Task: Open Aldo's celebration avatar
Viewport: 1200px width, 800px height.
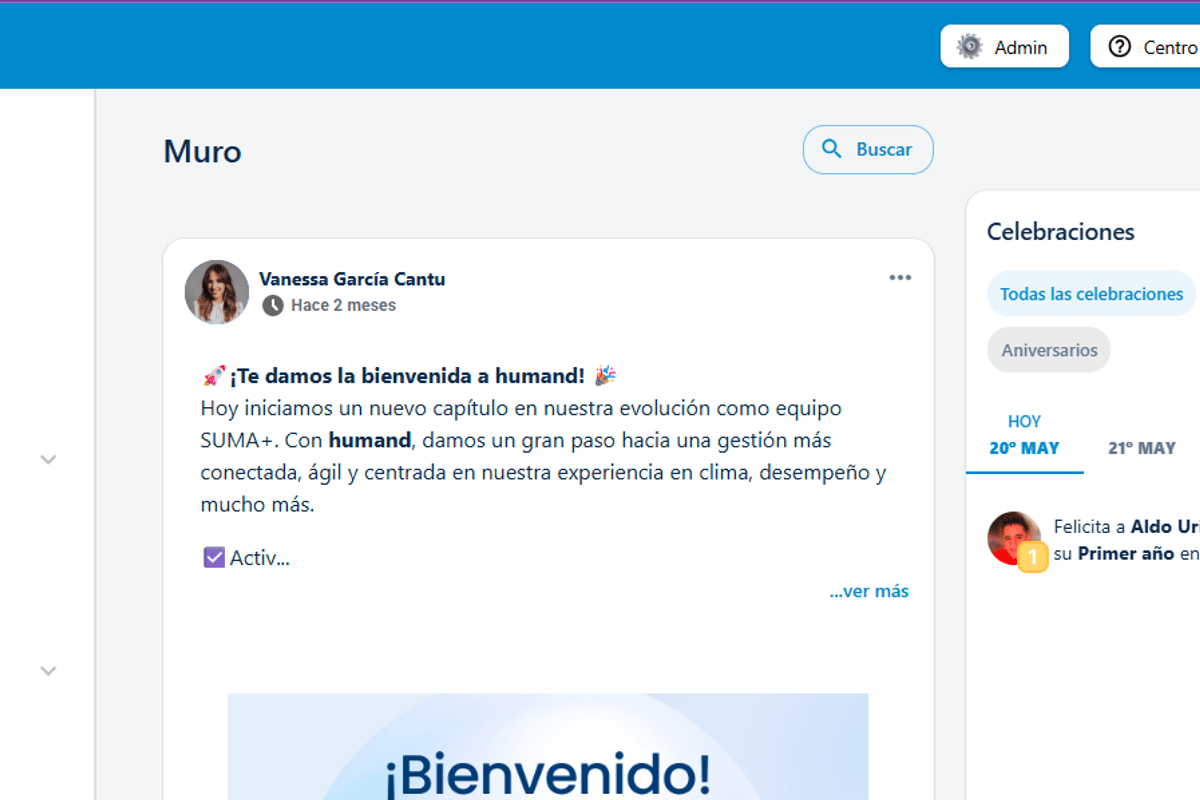Action: click(1014, 539)
